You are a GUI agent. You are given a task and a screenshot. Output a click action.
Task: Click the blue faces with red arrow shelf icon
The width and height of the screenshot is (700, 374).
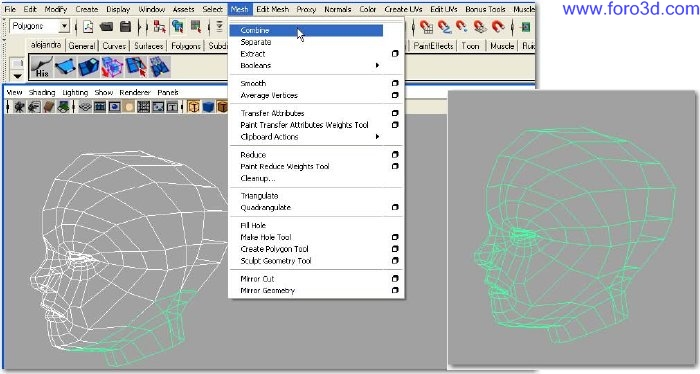(136, 67)
